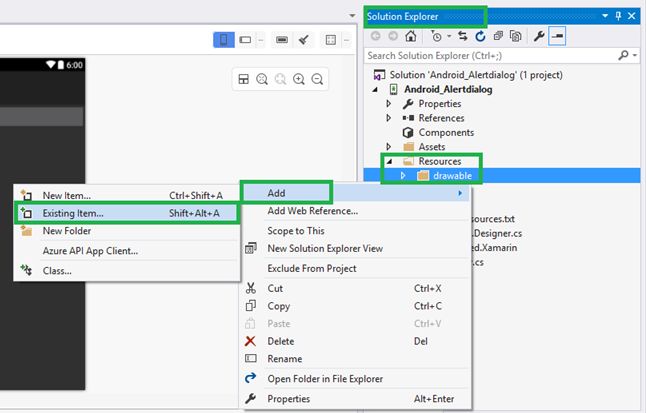Choose Azure API App Client...

pyautogui.click(x=127, y=251)
